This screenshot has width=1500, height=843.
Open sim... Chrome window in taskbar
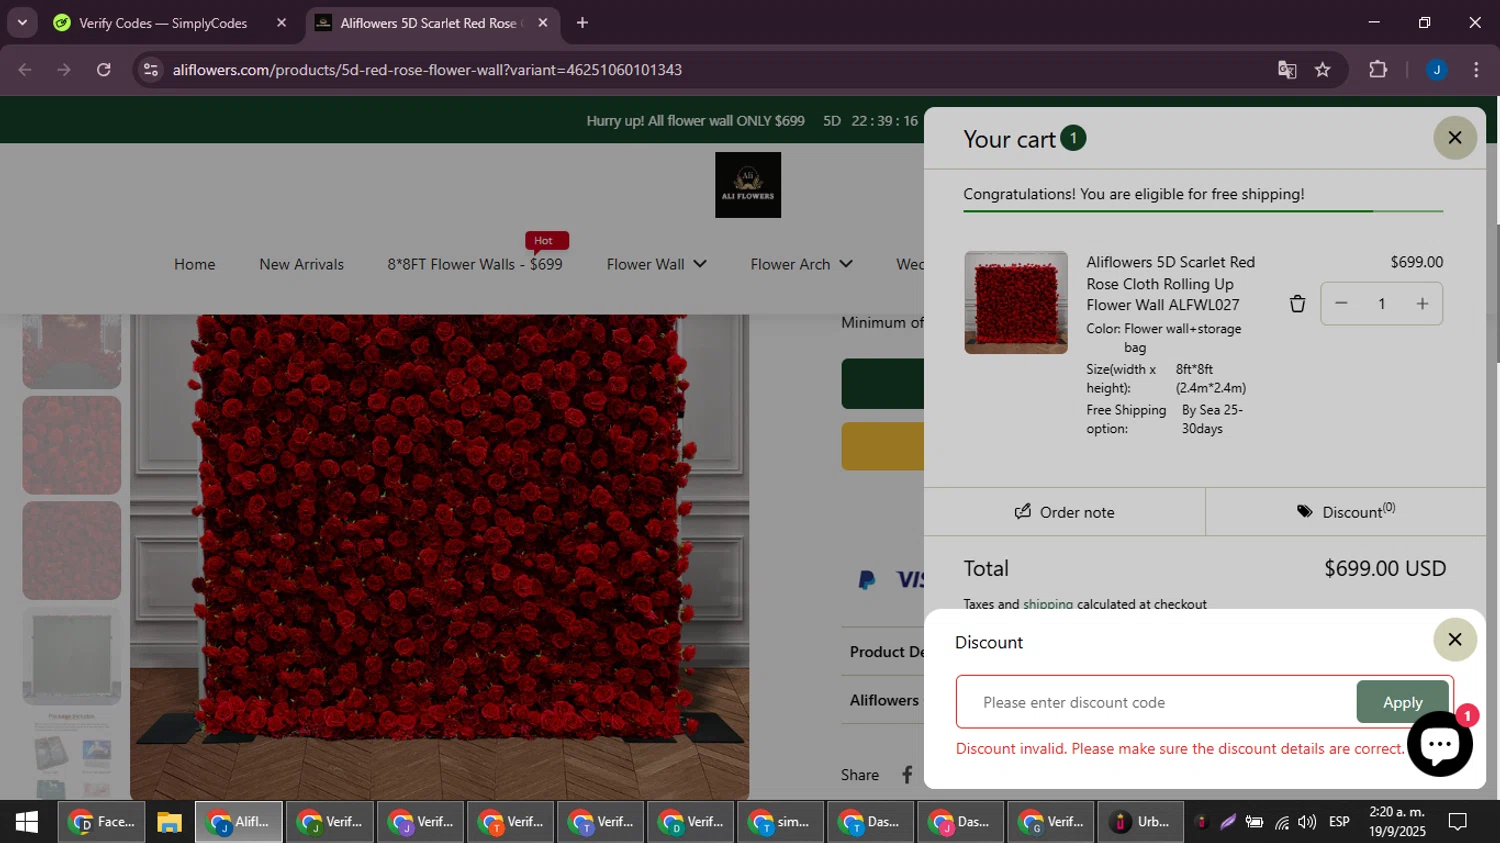point(781,822)
